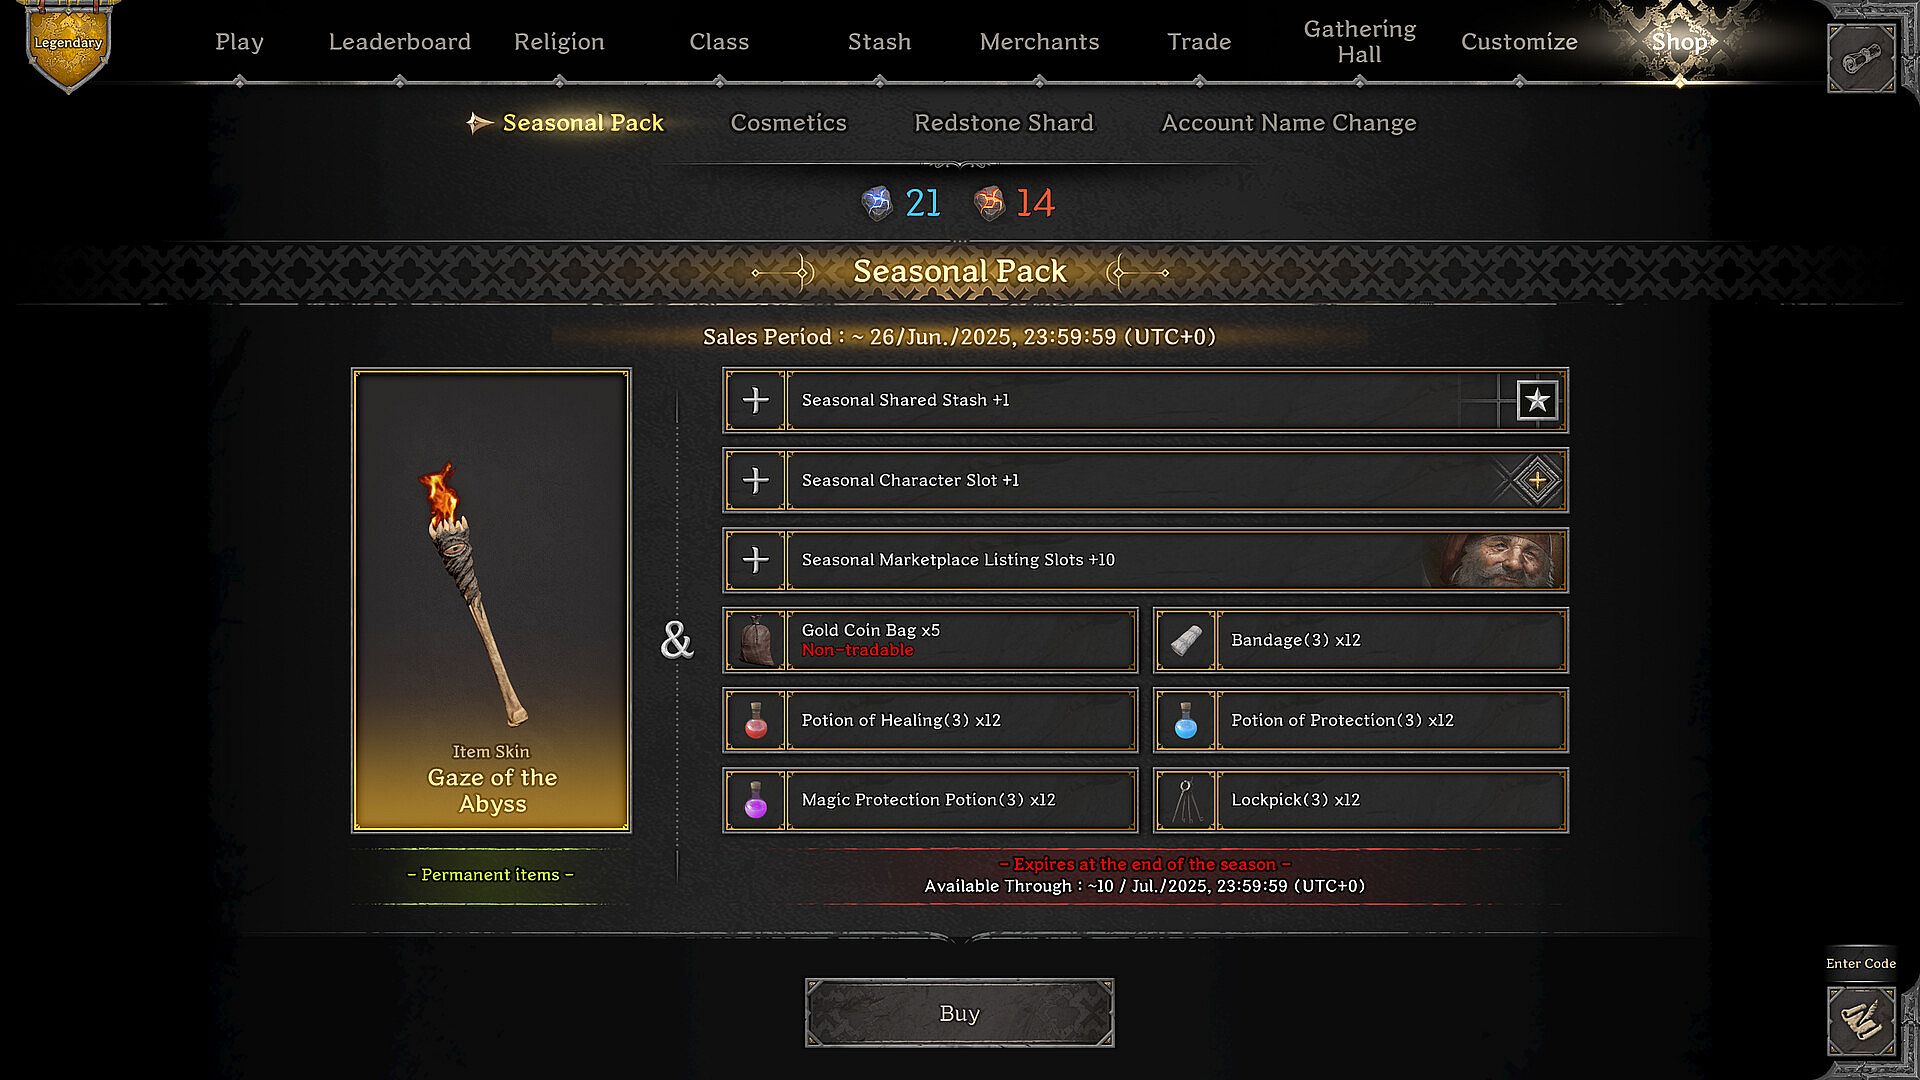1920x1080 pixels.
Task: Click the Bandage item icon
Action: pyautogui.click(x=1186, y=640)
